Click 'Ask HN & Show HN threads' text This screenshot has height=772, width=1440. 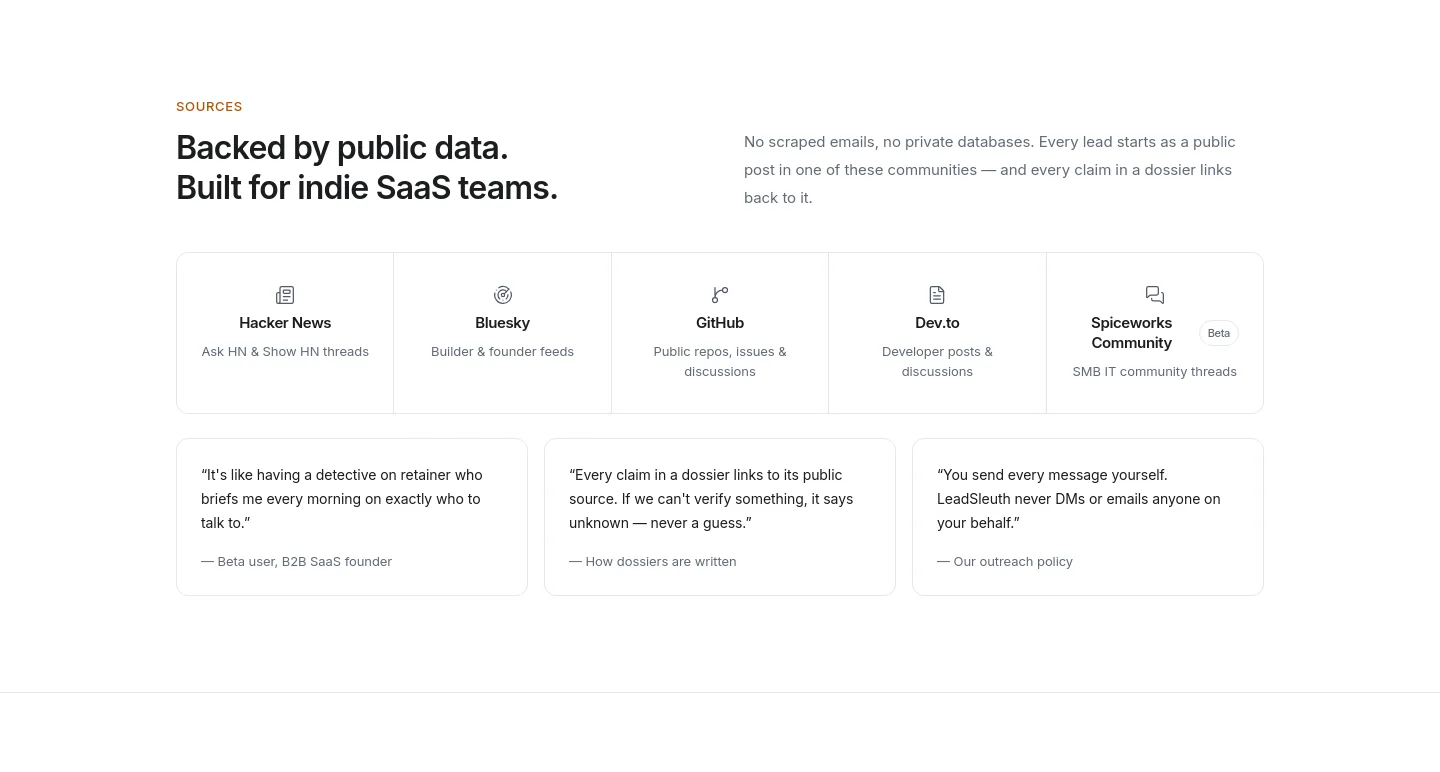pyautogui.click(x=285, y=352)
